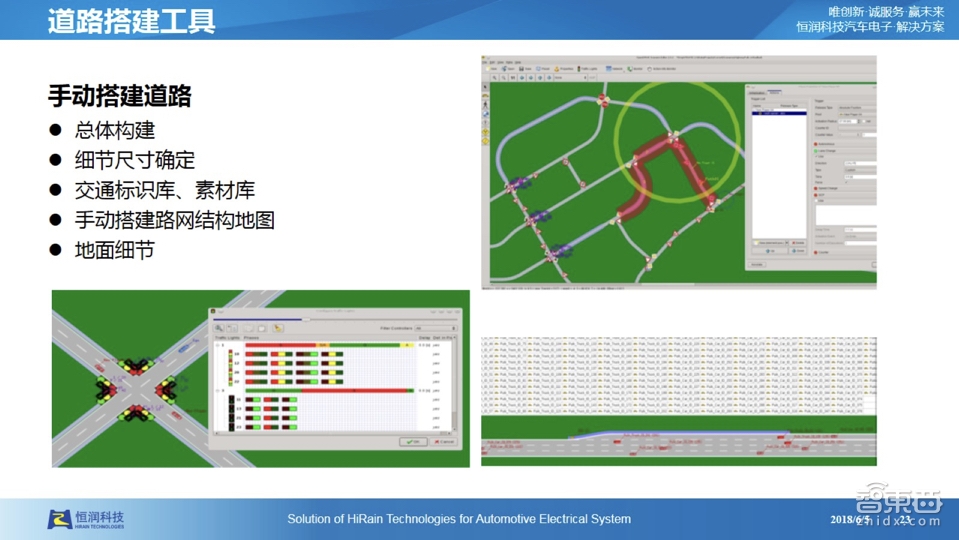Click OK in traffic light dialog
This screenshot has width=959, height=540.
coord(412,441)
